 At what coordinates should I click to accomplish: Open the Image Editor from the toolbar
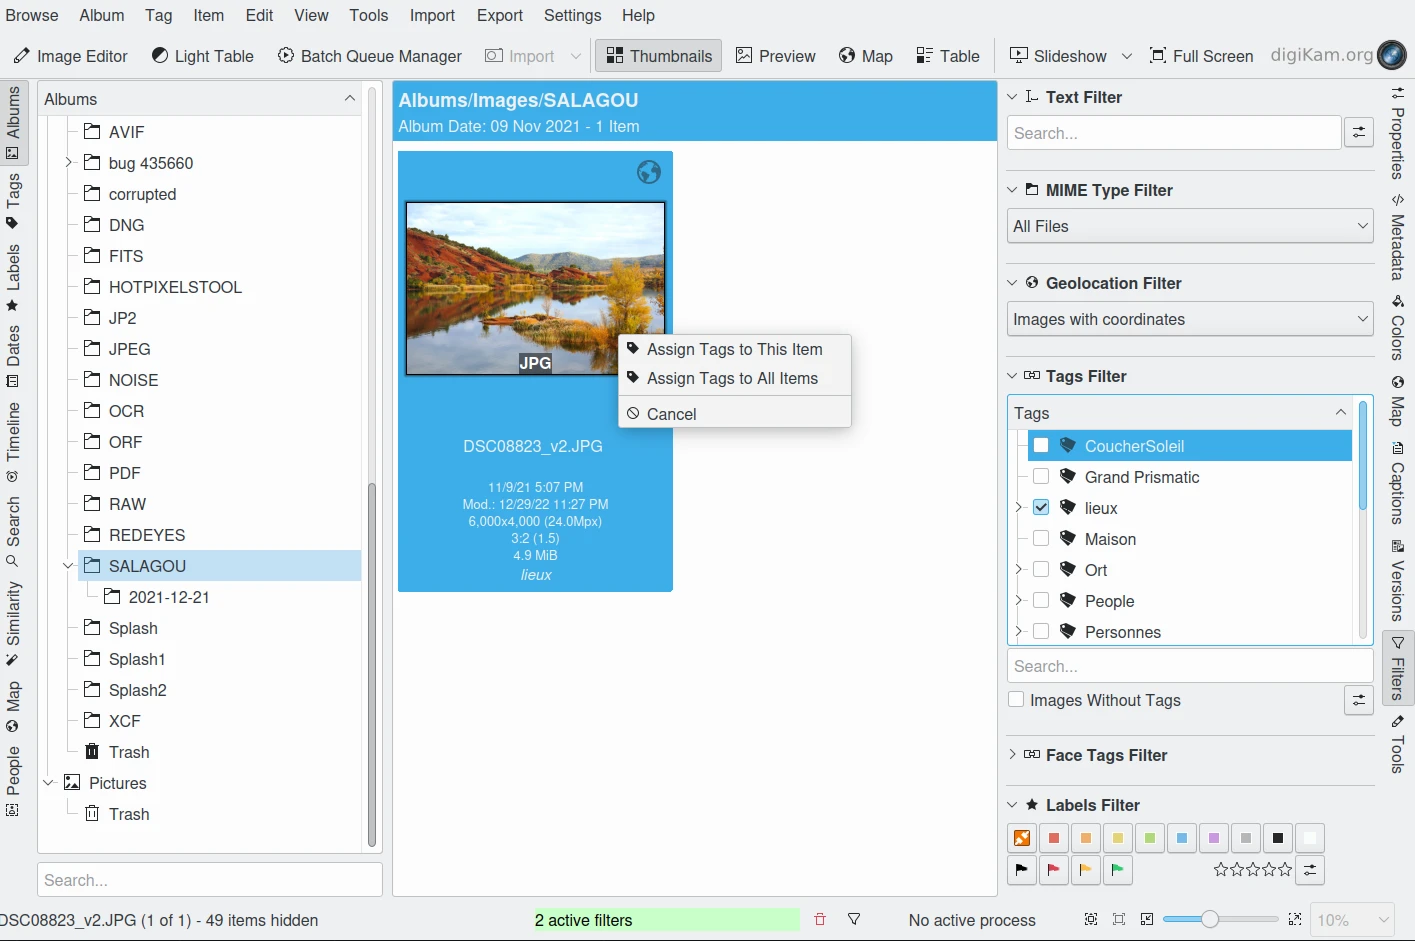pos(70,56)
